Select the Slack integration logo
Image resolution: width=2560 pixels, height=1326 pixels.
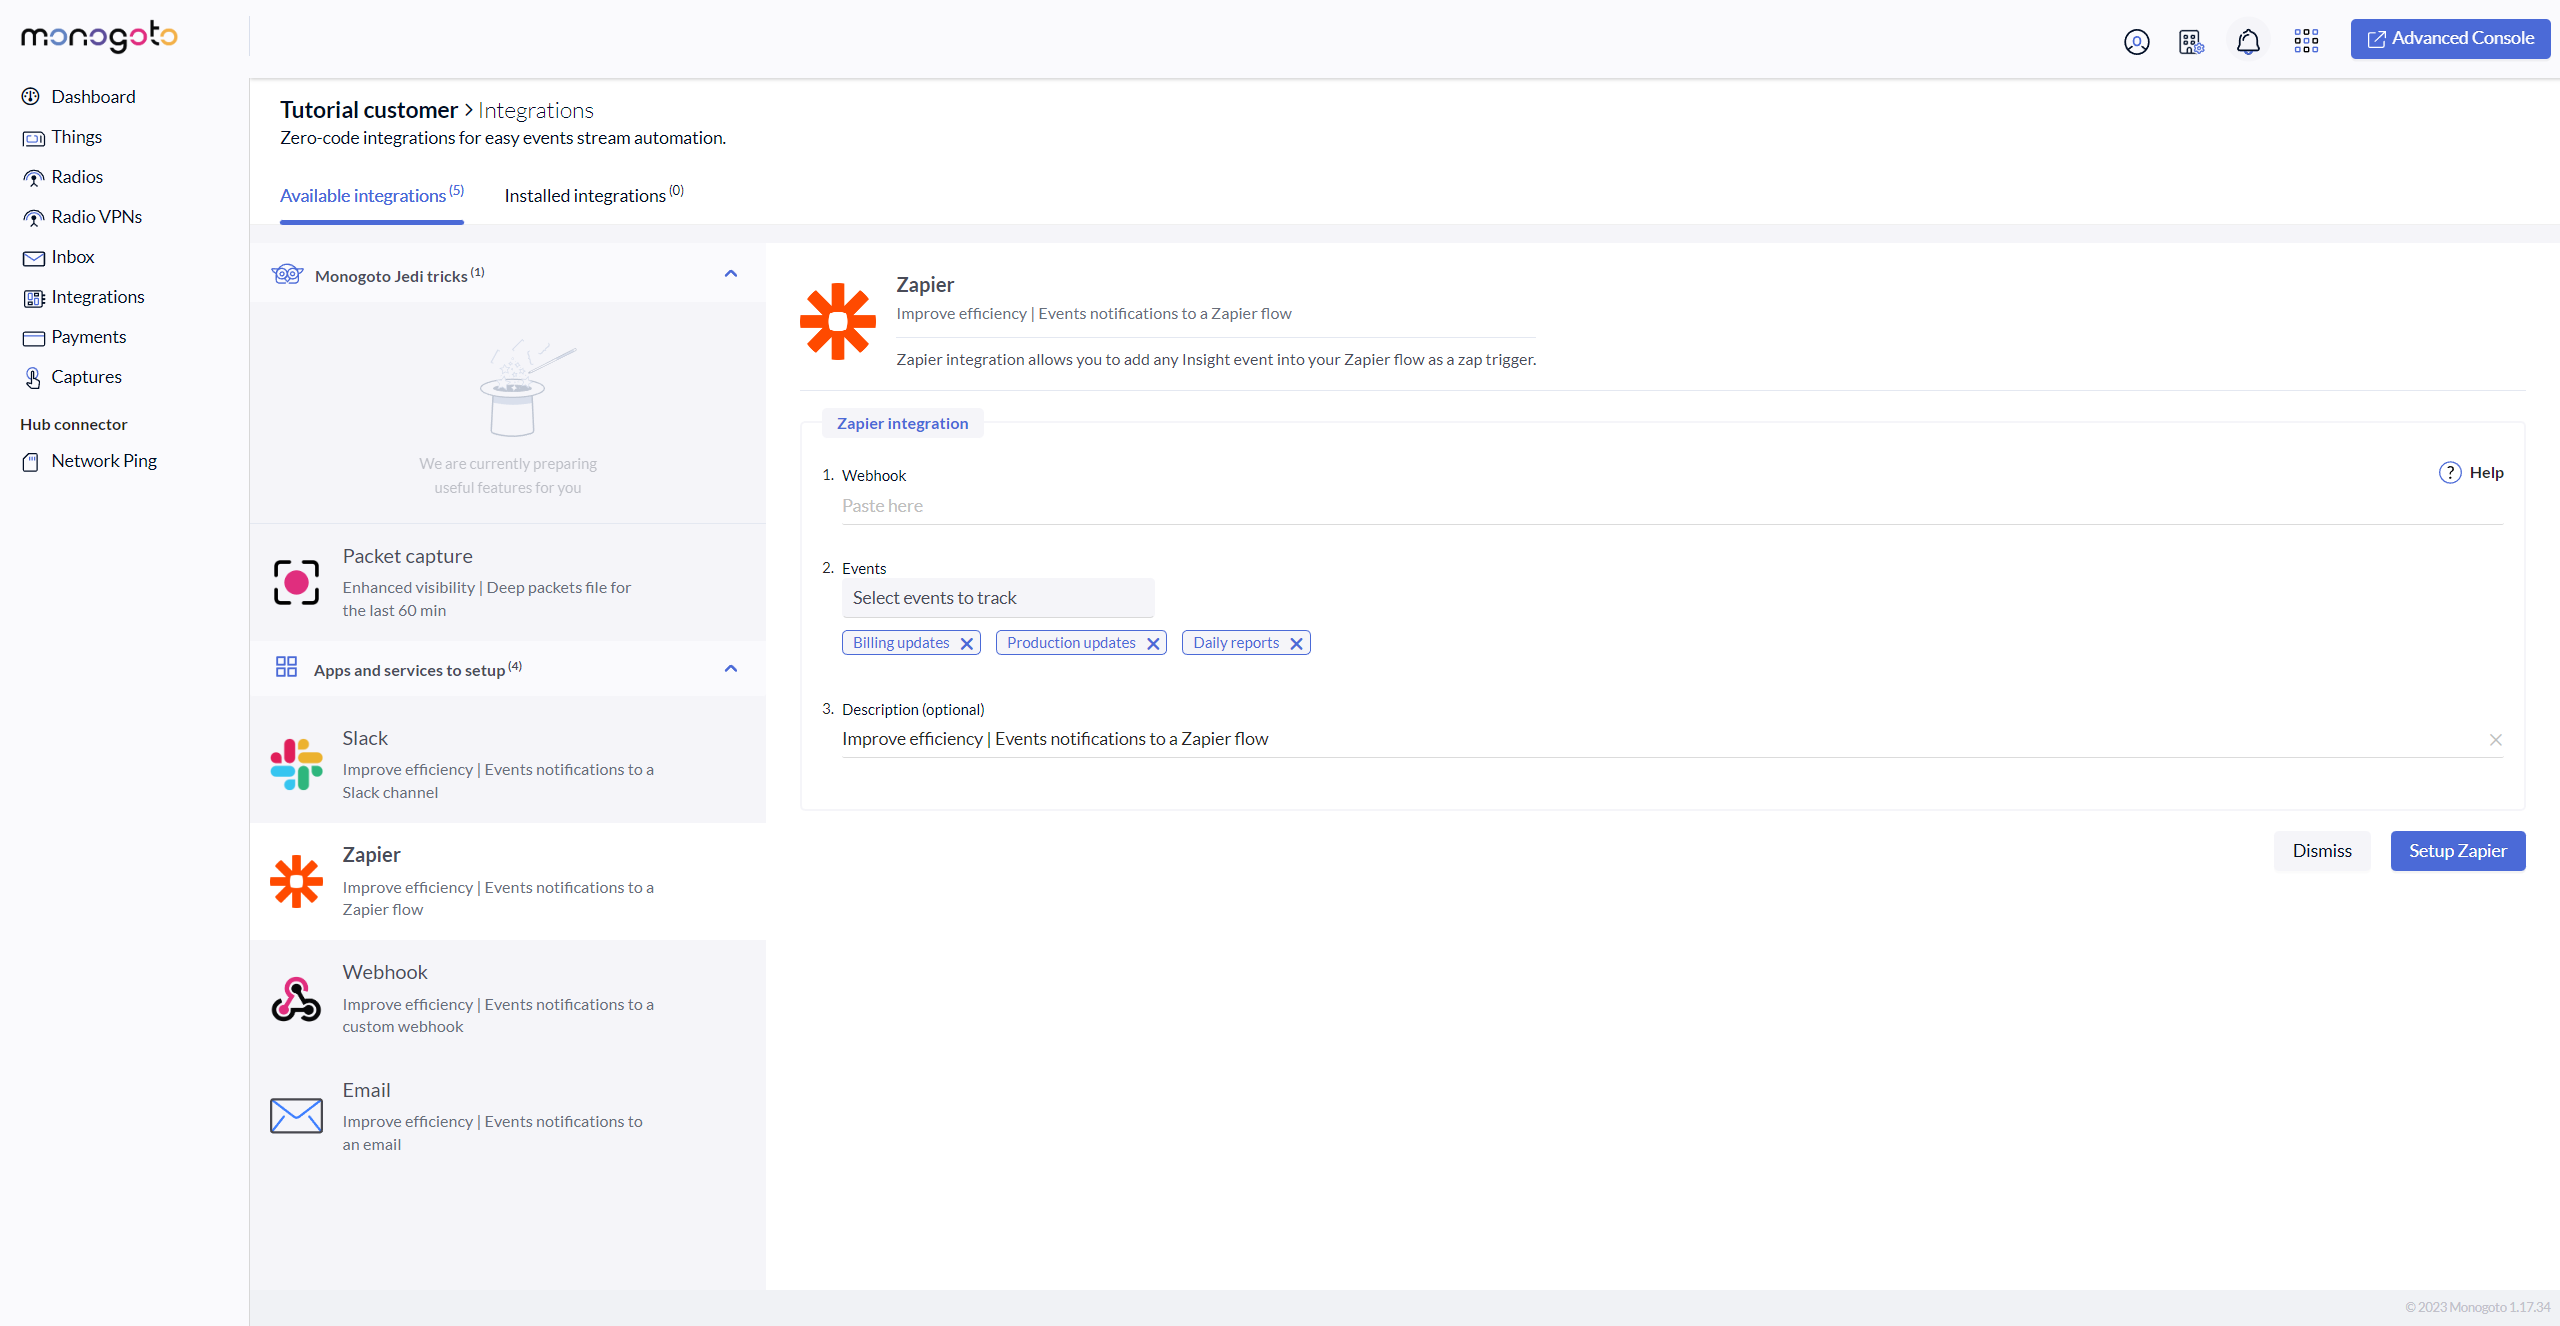pos(296,764)
